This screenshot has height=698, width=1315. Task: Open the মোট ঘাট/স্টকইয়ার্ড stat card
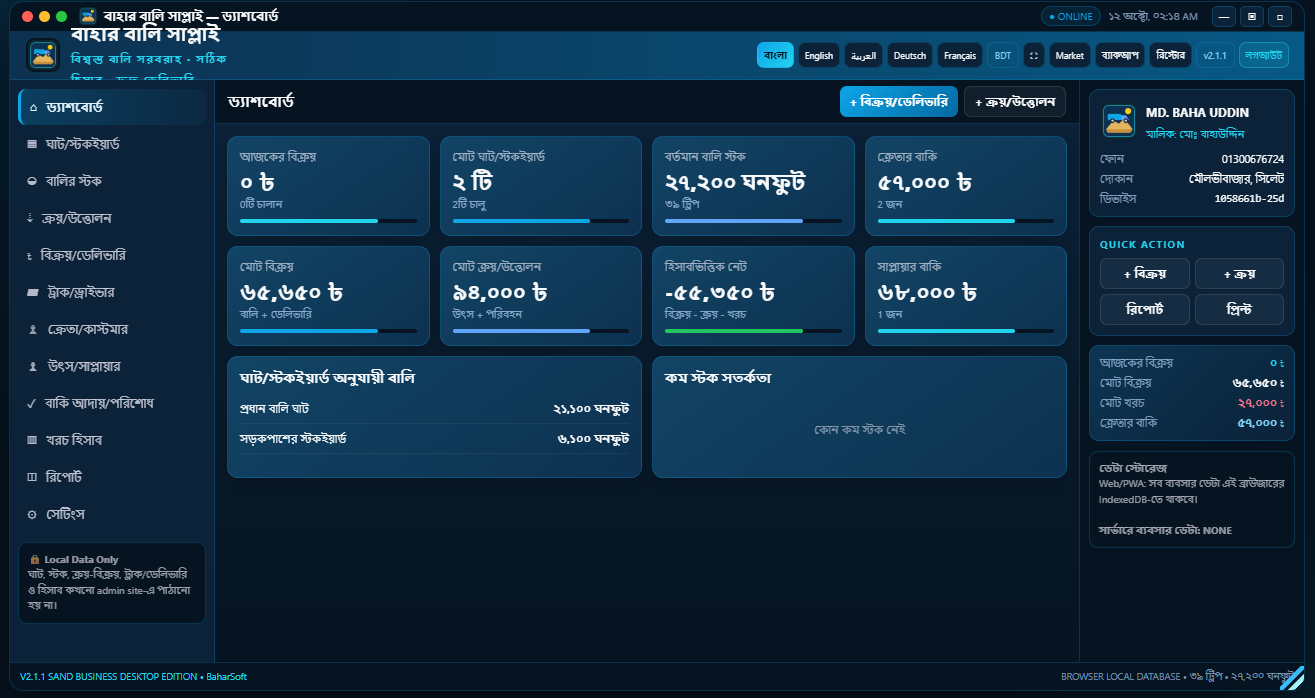click(541, 186)
